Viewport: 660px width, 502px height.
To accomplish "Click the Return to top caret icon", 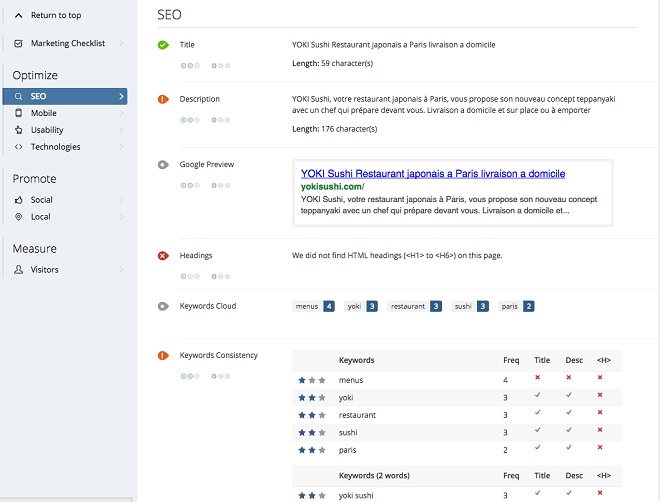I will coord(18,16).
